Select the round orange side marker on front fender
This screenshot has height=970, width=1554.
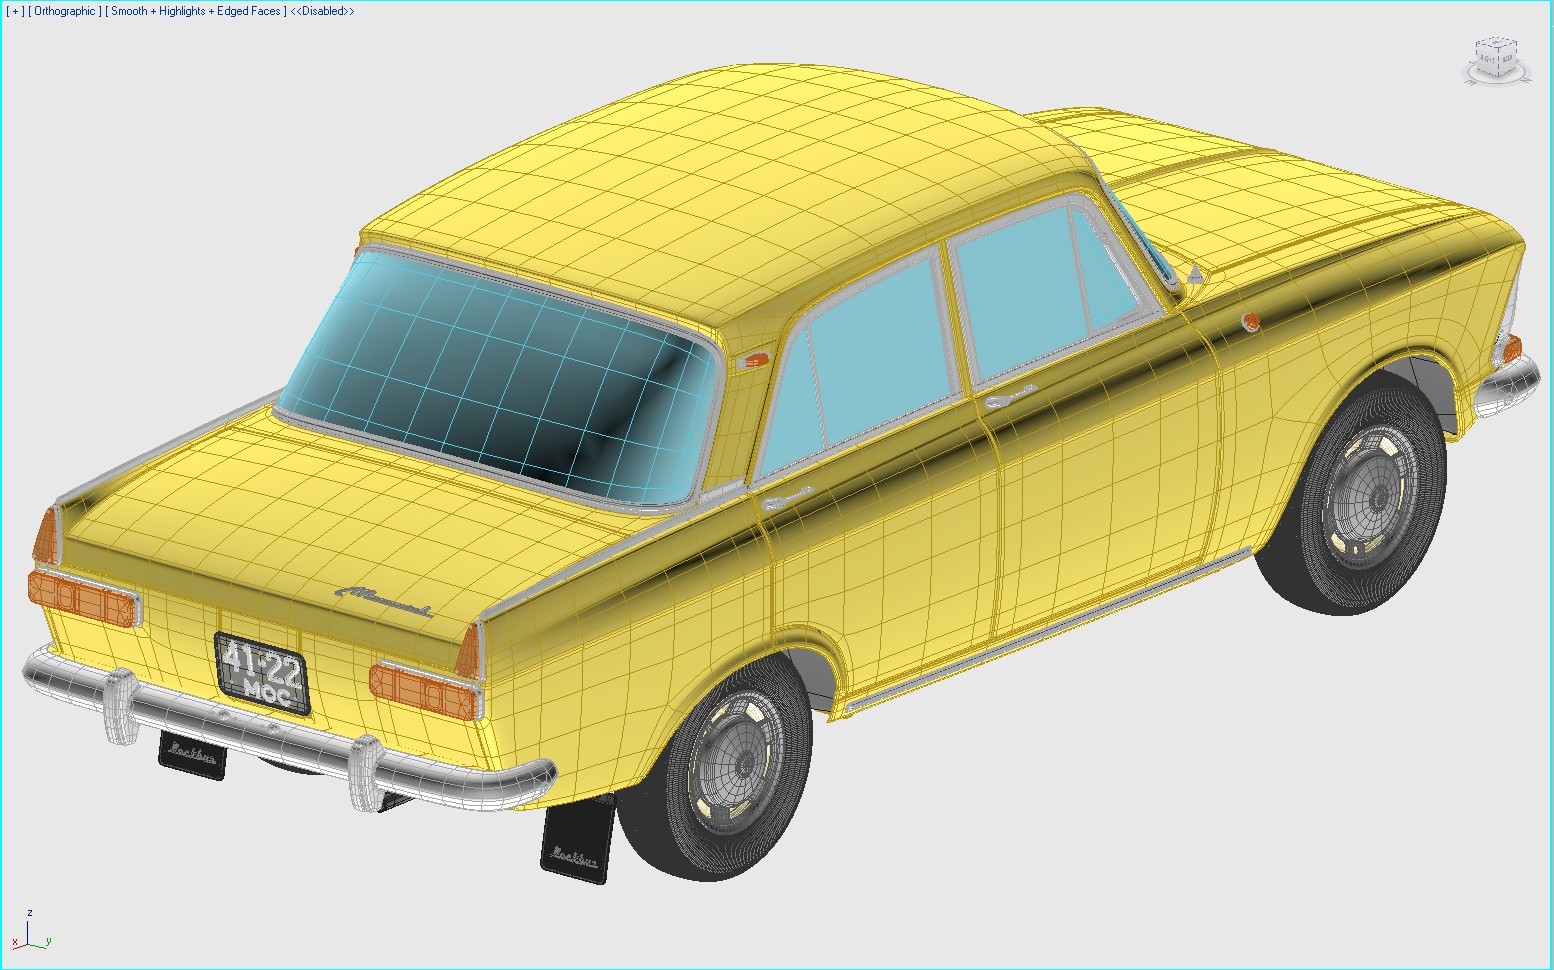point(1249,321)
